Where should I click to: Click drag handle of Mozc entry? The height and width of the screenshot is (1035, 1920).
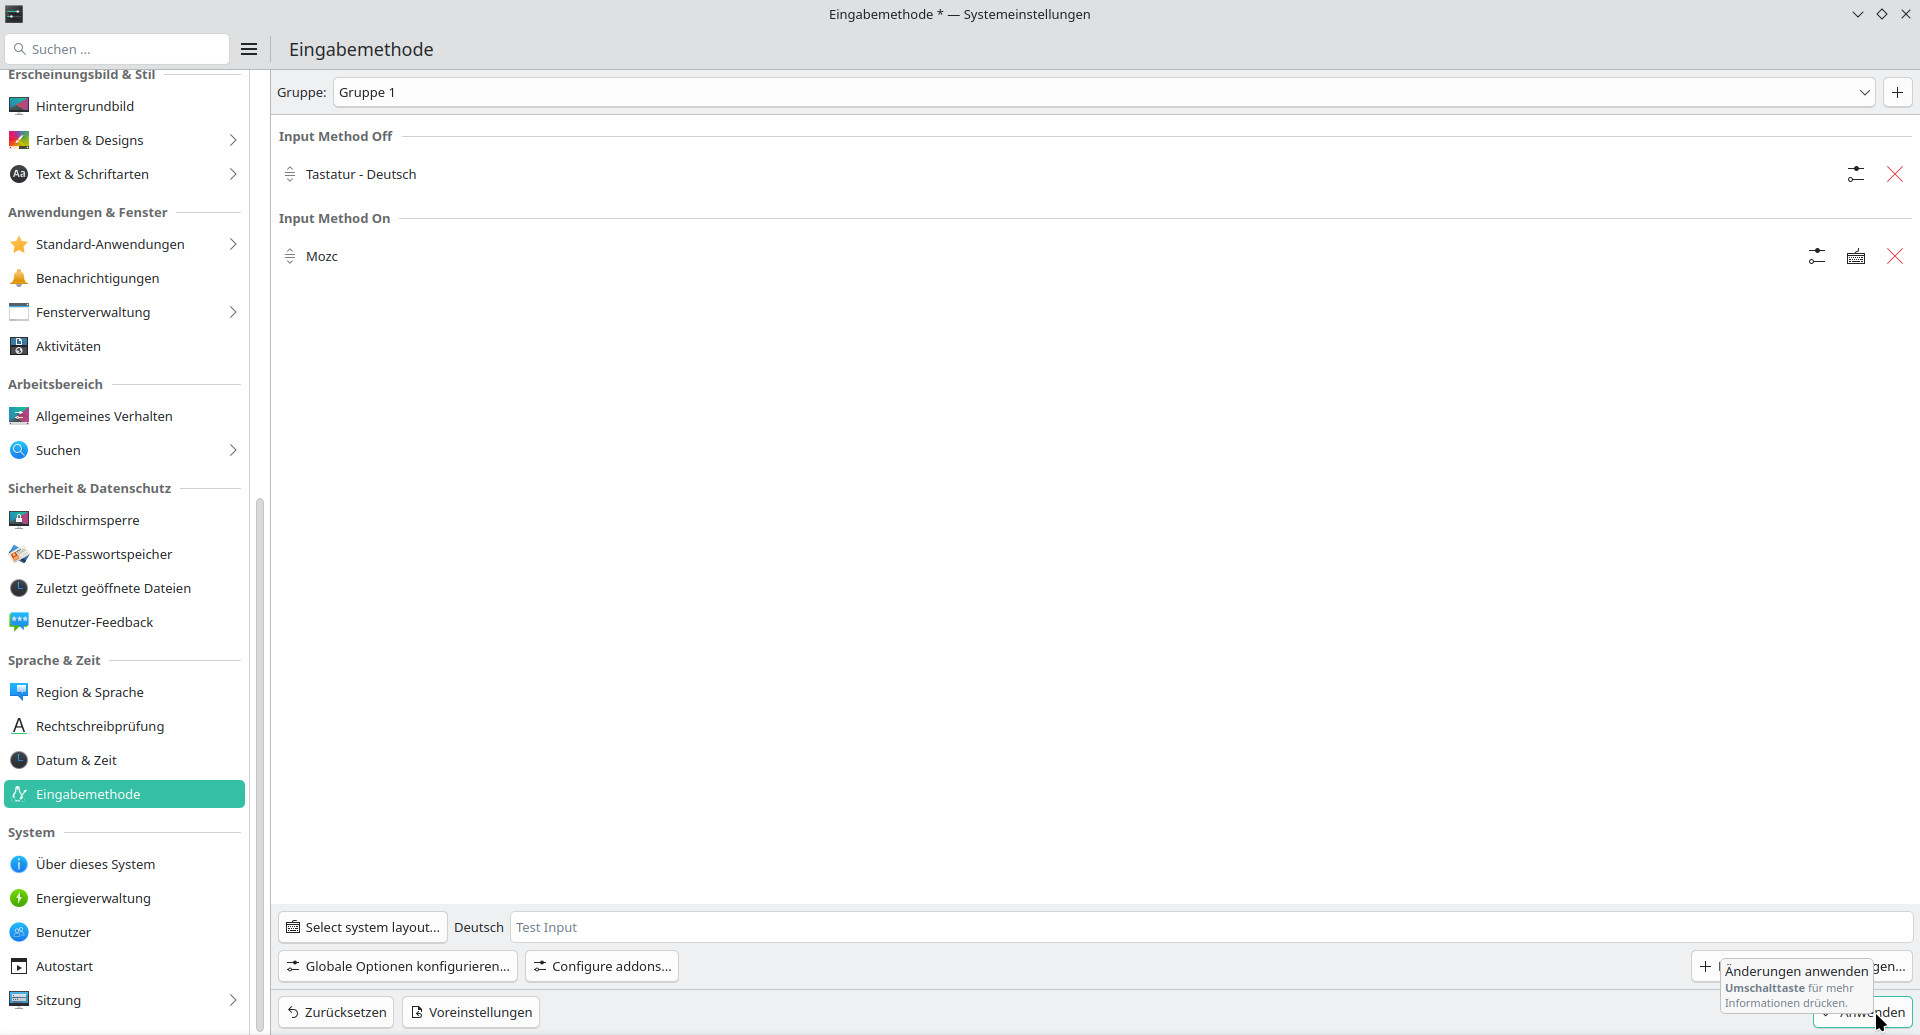coord(290,256)
